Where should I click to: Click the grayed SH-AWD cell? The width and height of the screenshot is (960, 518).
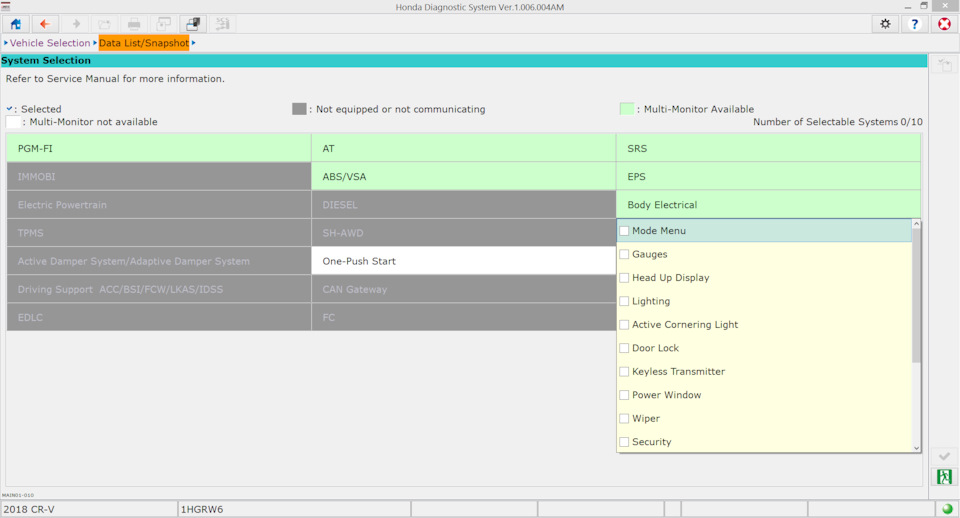pos(463,233)
